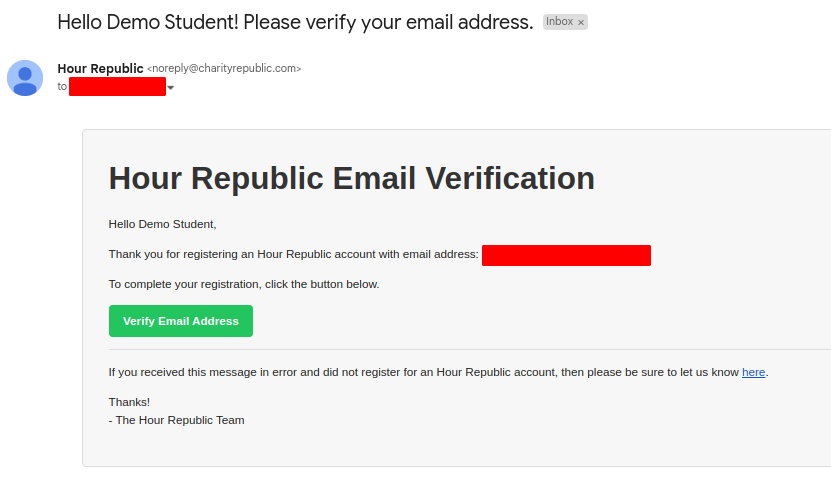Click the 'Thanks!' closing line
This screenshot has width=831, height=483.
tap(129, 402)
